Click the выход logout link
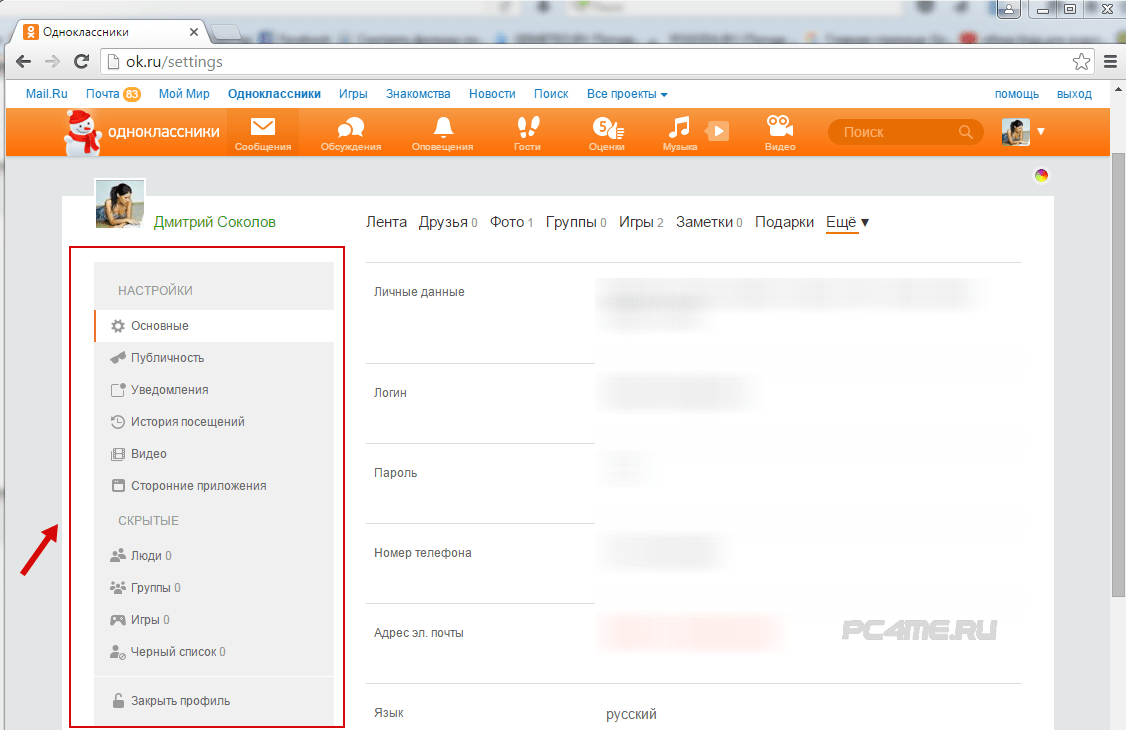Image resolution: width=1126 pixels, height=730 pixels. [1074, 94]
